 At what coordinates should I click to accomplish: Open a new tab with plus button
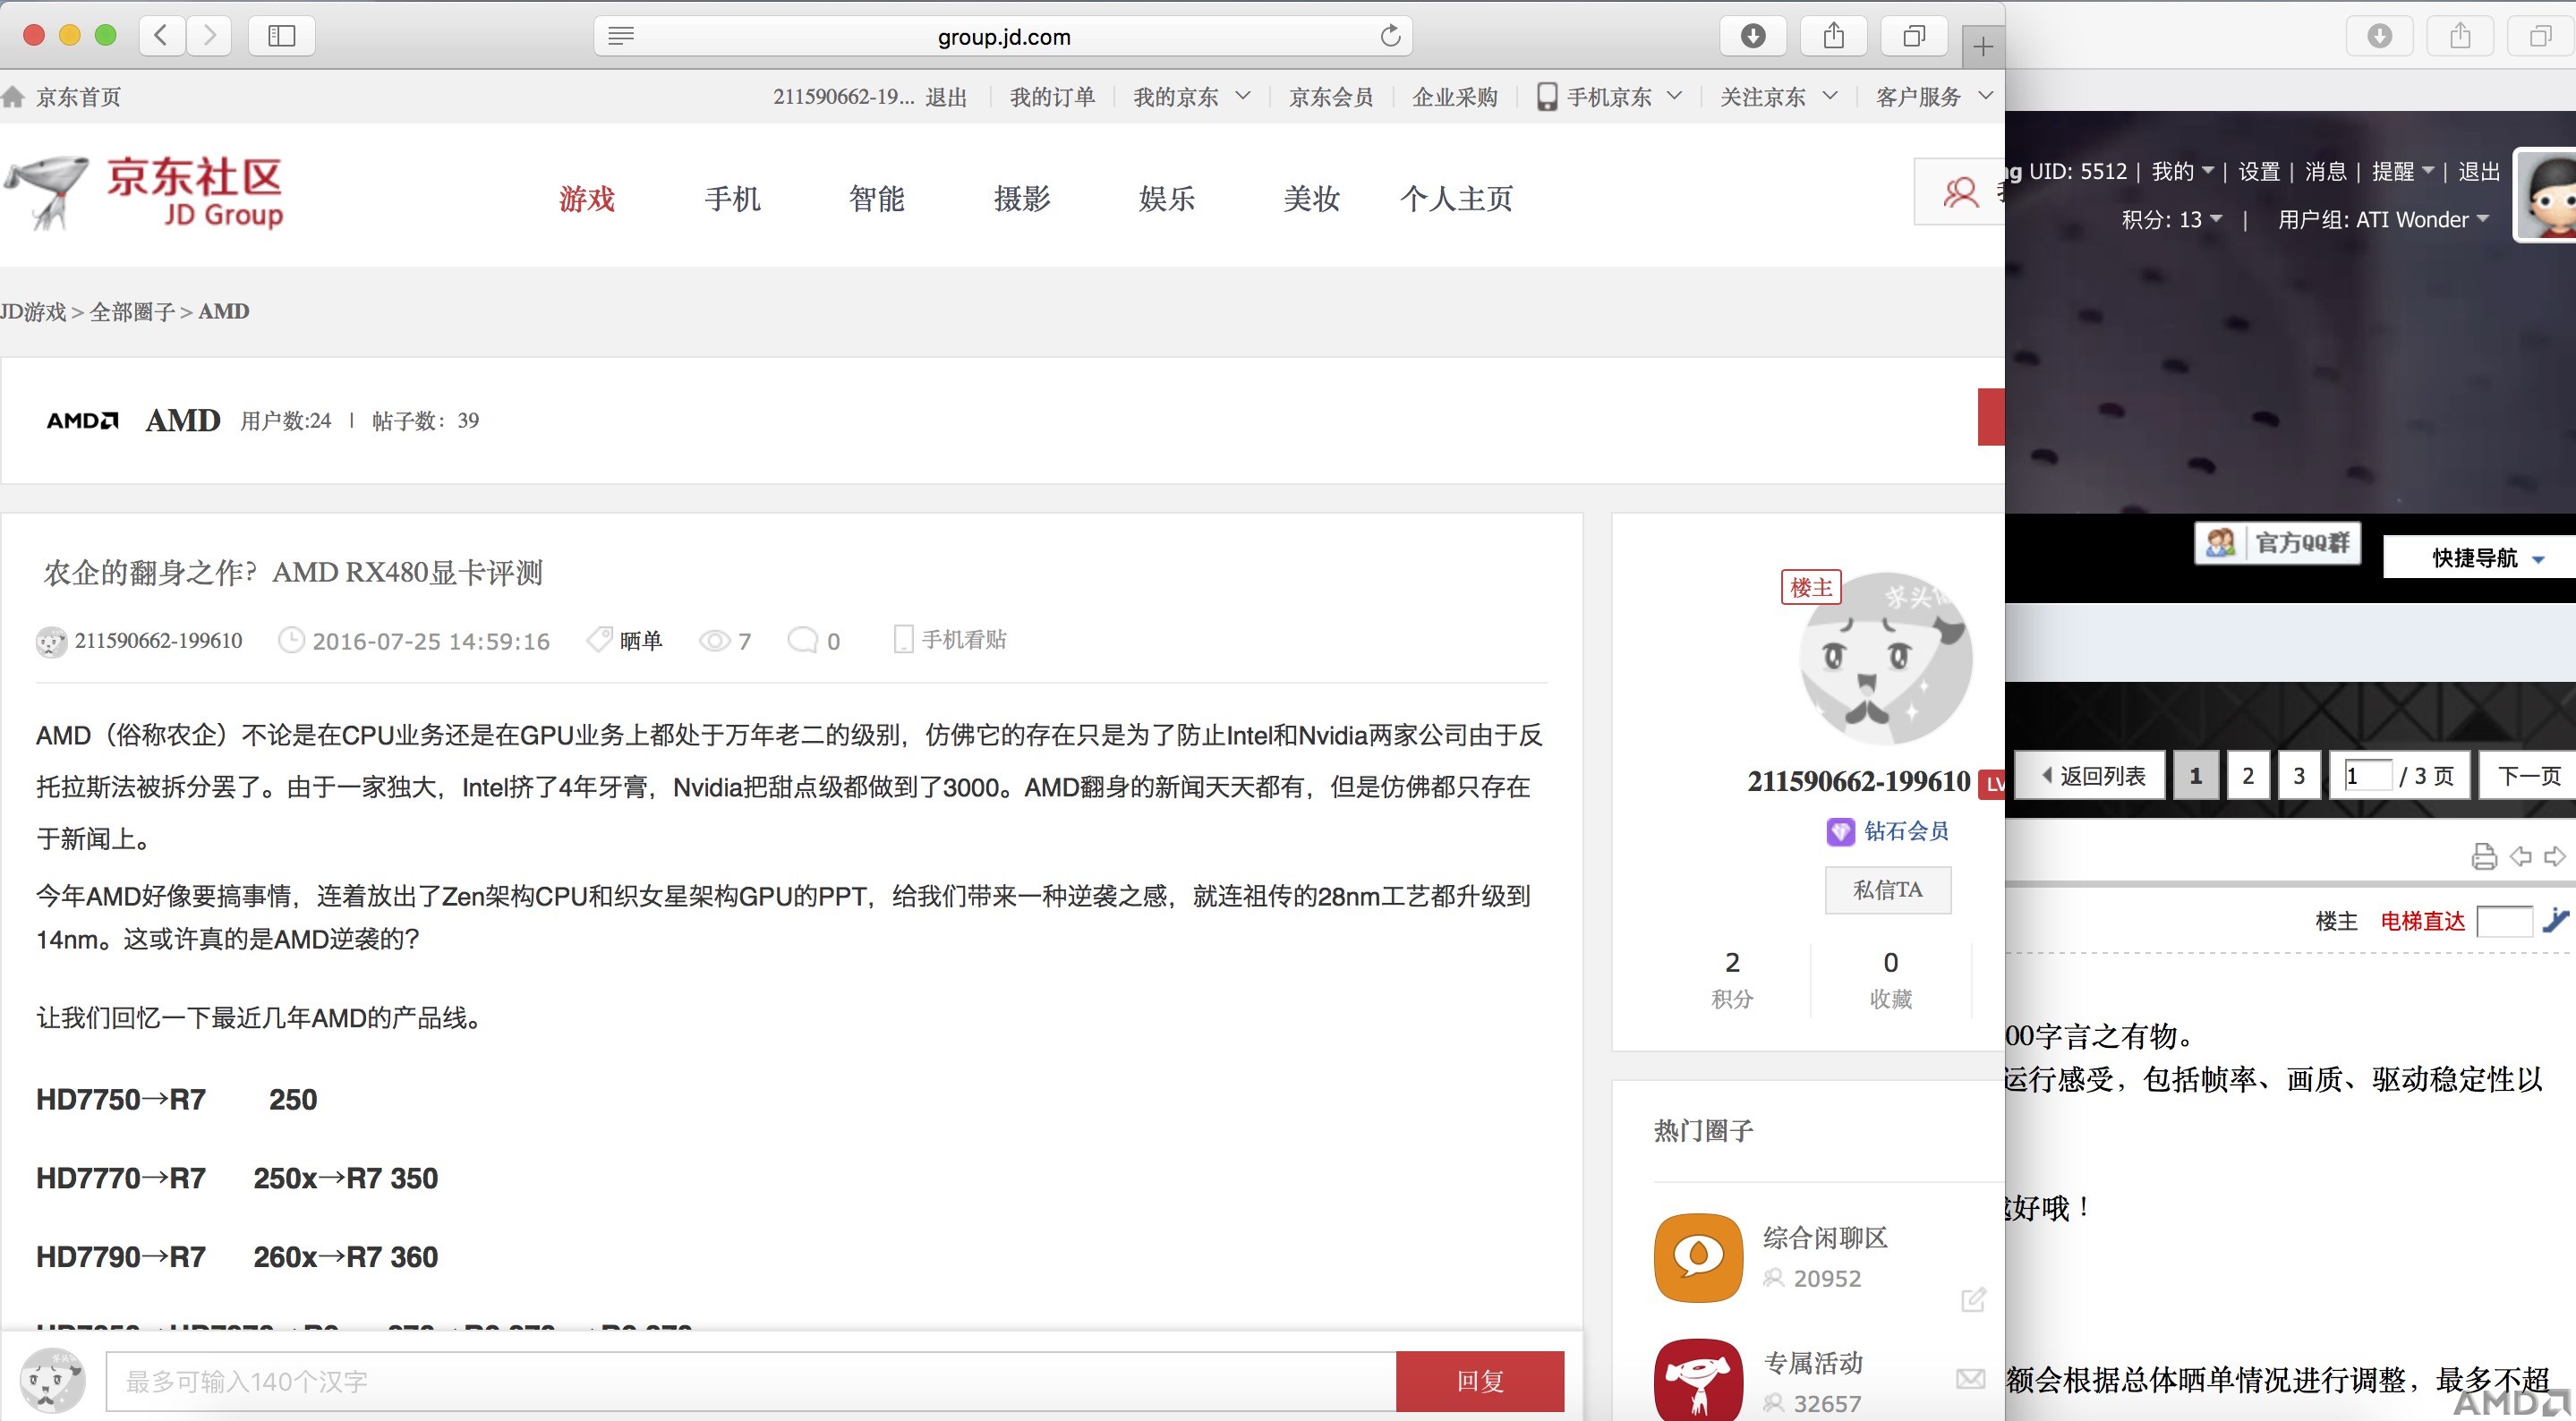tap(1983, 46)
